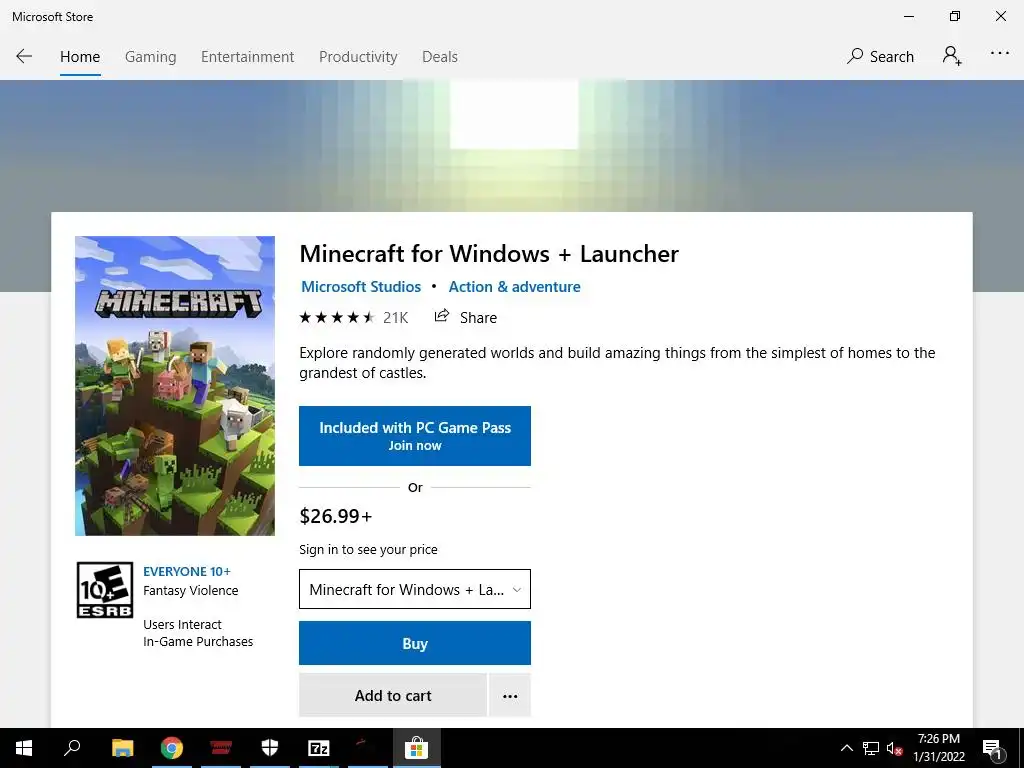The image size is (1024, 768).
Task: Click the Share icon next to rating
Action: coord(442,317)
